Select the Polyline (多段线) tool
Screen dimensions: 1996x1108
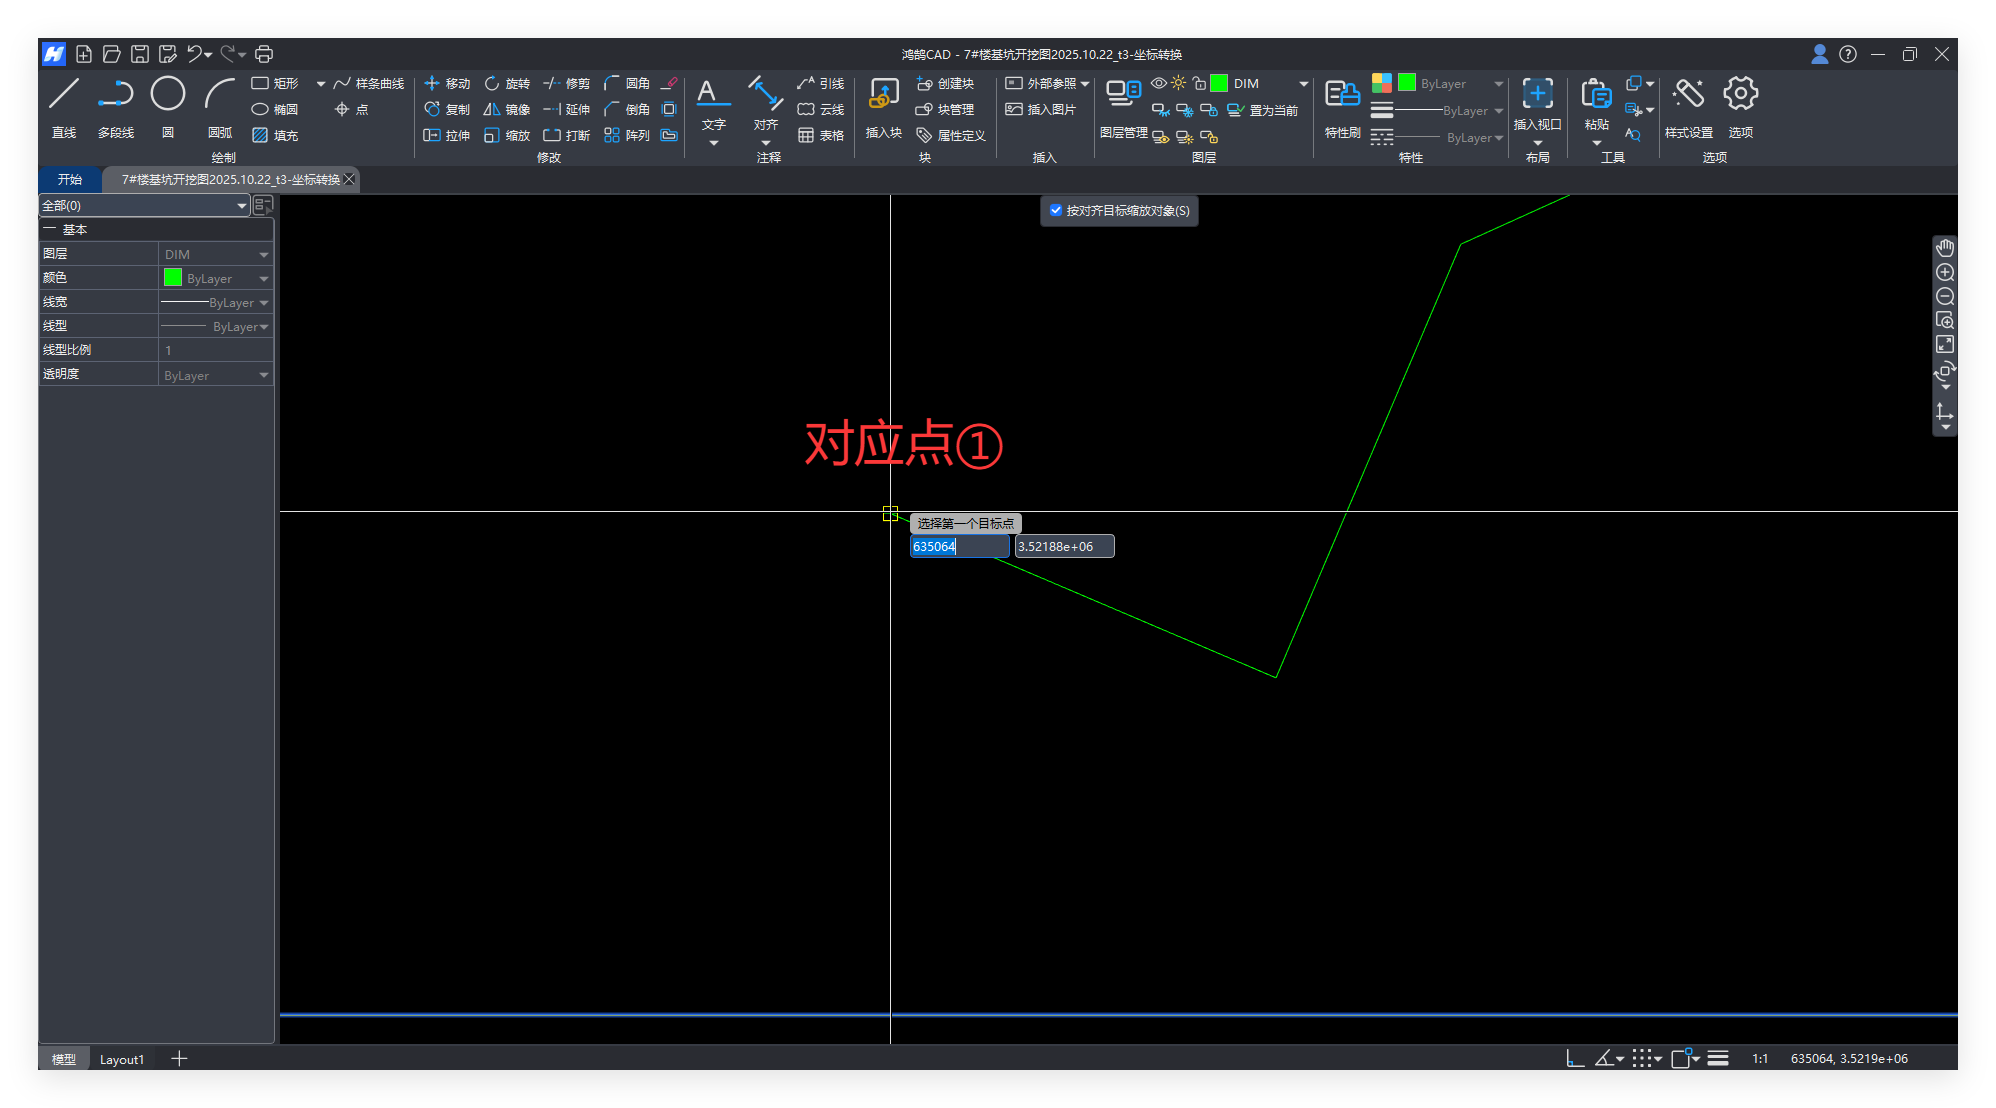116,95
